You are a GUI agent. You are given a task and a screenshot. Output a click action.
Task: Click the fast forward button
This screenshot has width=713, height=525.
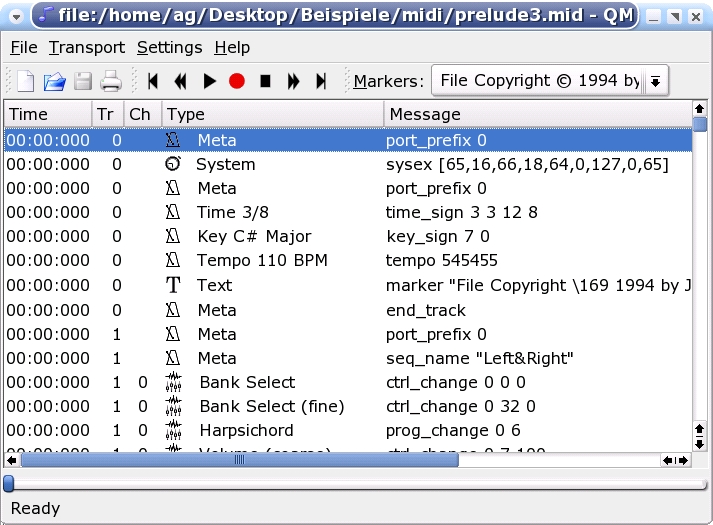pyautogui.click(x=293, y=81)
